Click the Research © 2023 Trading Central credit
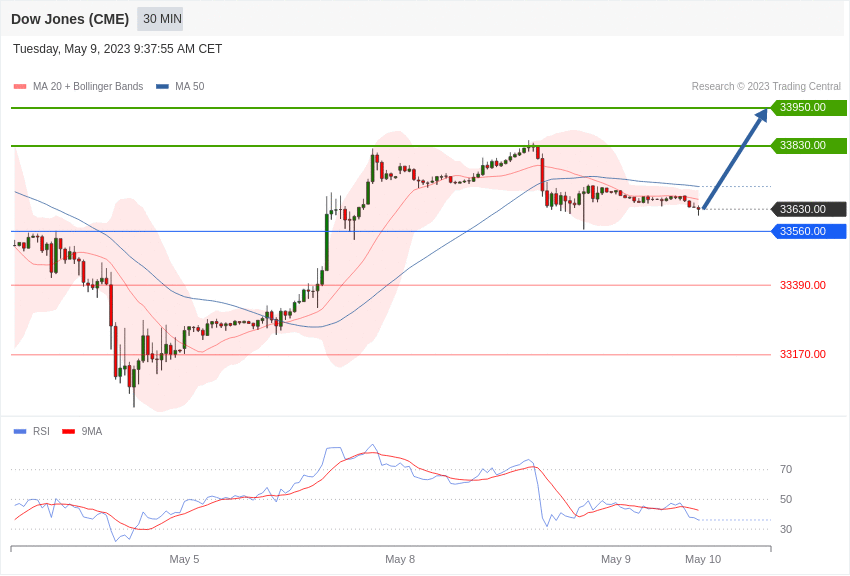 click(766, 87)
